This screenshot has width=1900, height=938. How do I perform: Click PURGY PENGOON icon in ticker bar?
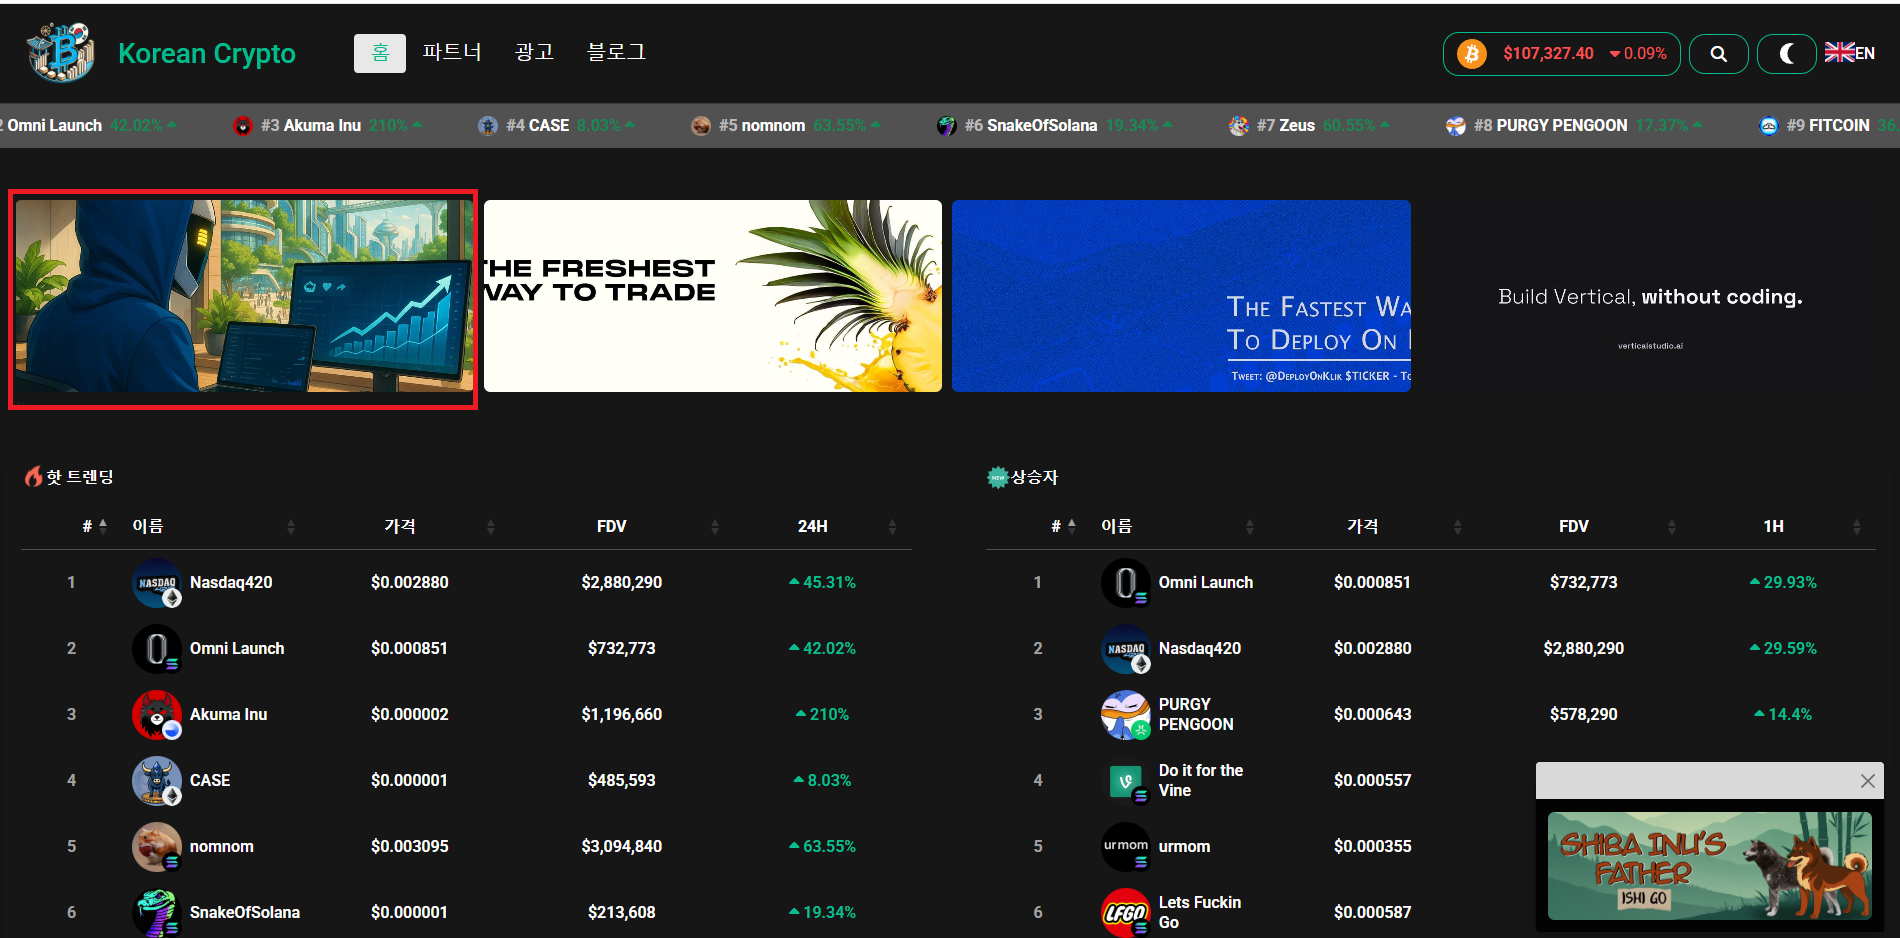pyautogui.click(x=1456, y=126)
